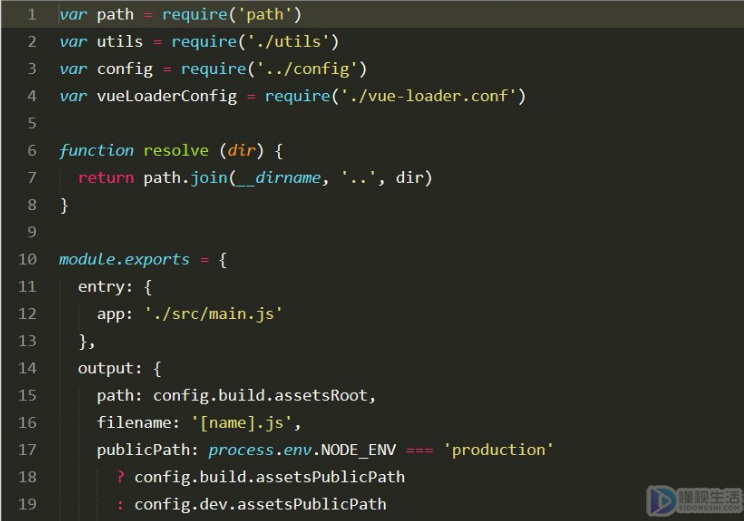Click line number 19 in the gutter
The image size is (744, 521).
(x=27, y=504)
